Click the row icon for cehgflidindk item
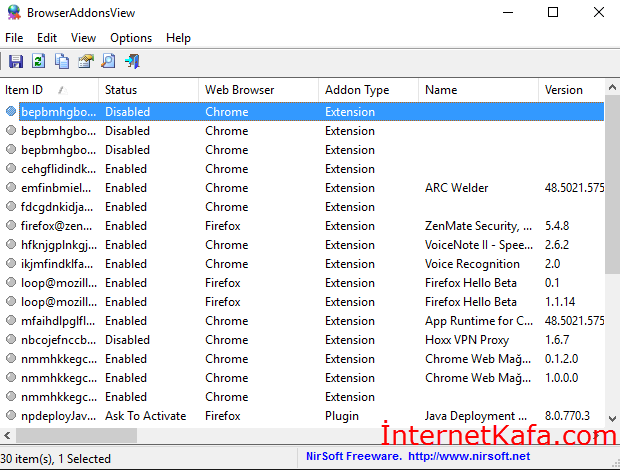 11,169
